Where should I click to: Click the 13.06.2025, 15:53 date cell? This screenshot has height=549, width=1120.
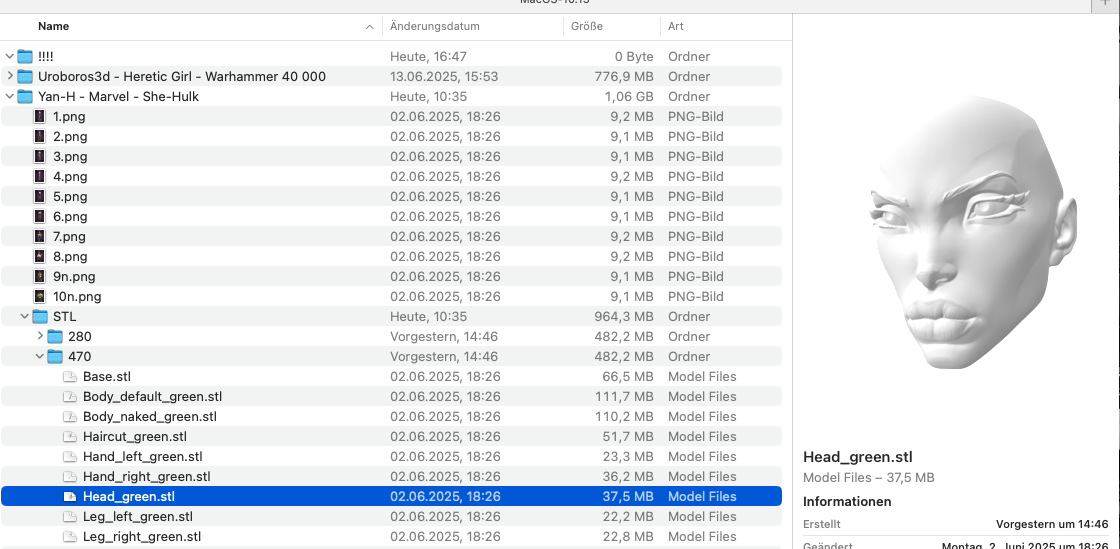point(444,76)
